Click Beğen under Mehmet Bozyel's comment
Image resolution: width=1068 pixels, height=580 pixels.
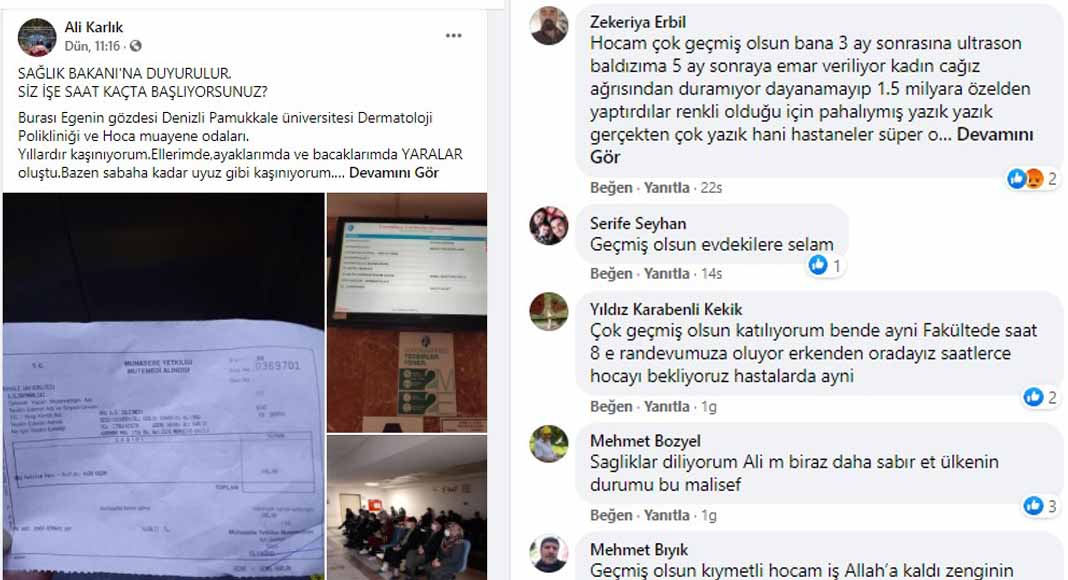(611, 515)
